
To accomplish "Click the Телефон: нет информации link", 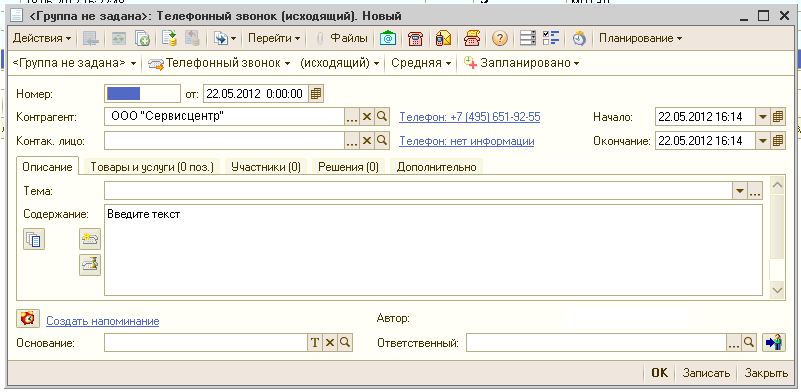I will (x=467, y=141).
